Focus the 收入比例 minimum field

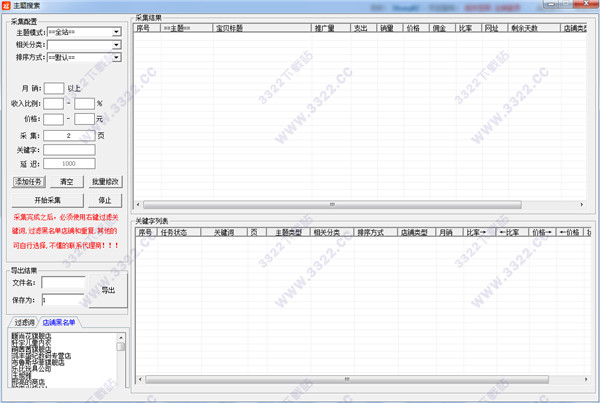click(x=54, y=104)
